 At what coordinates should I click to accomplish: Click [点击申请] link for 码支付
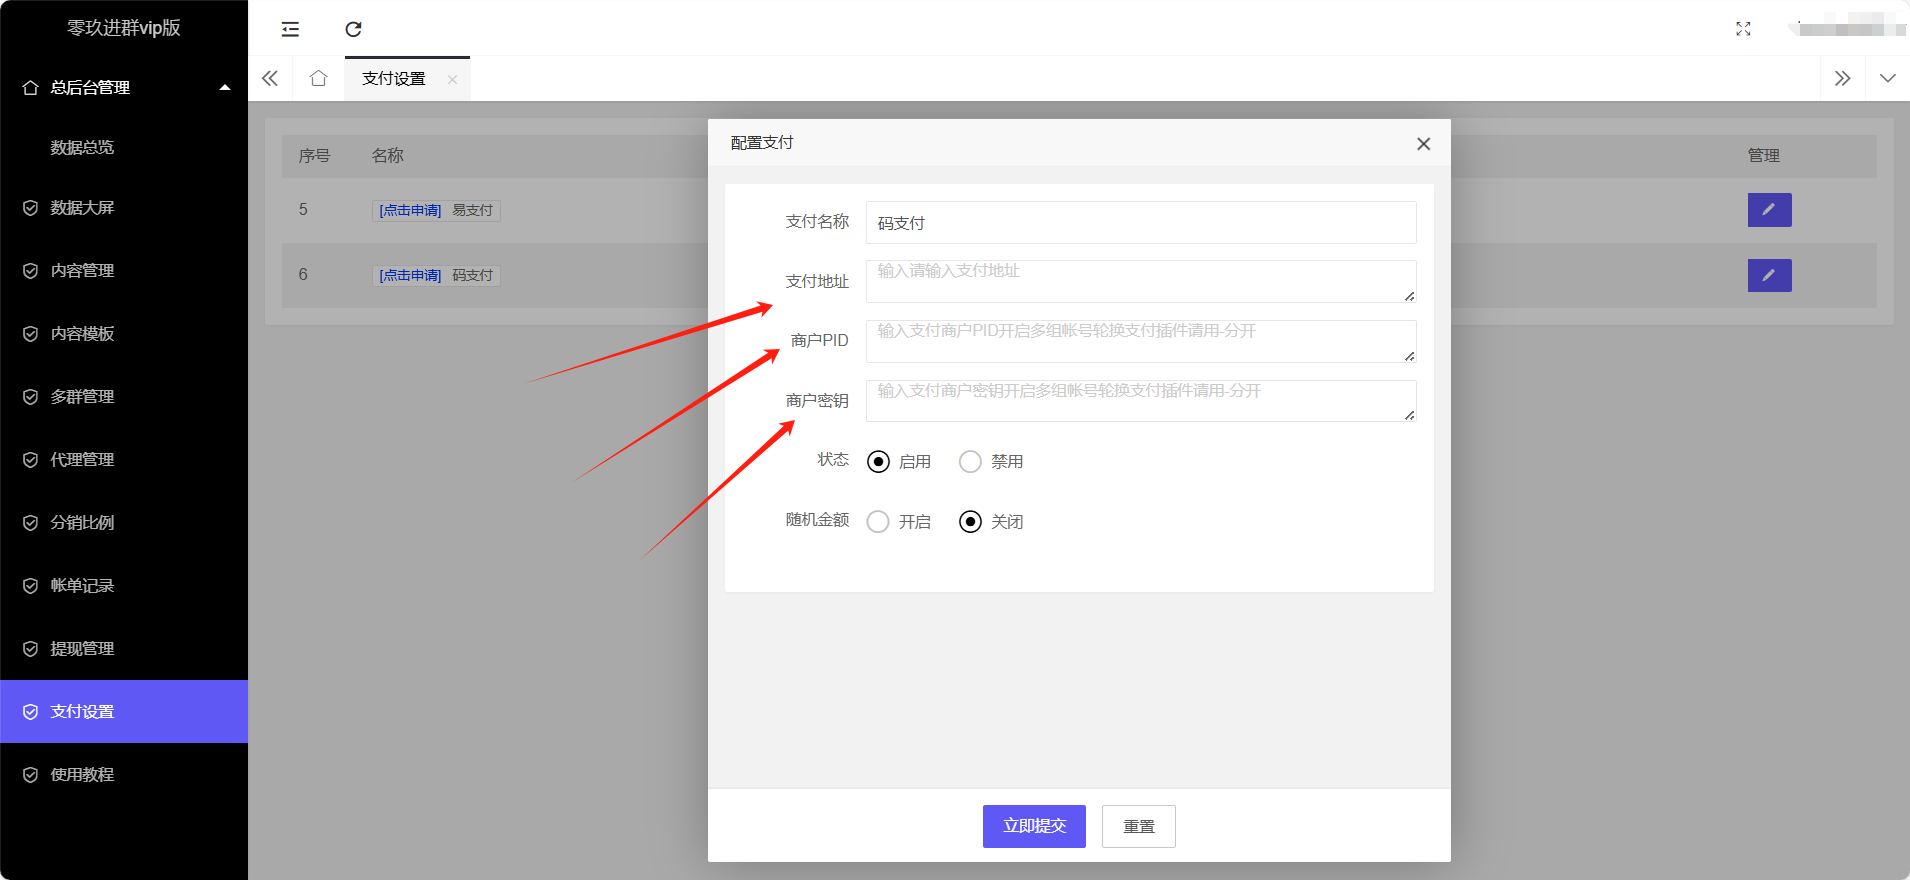point(410,275)
